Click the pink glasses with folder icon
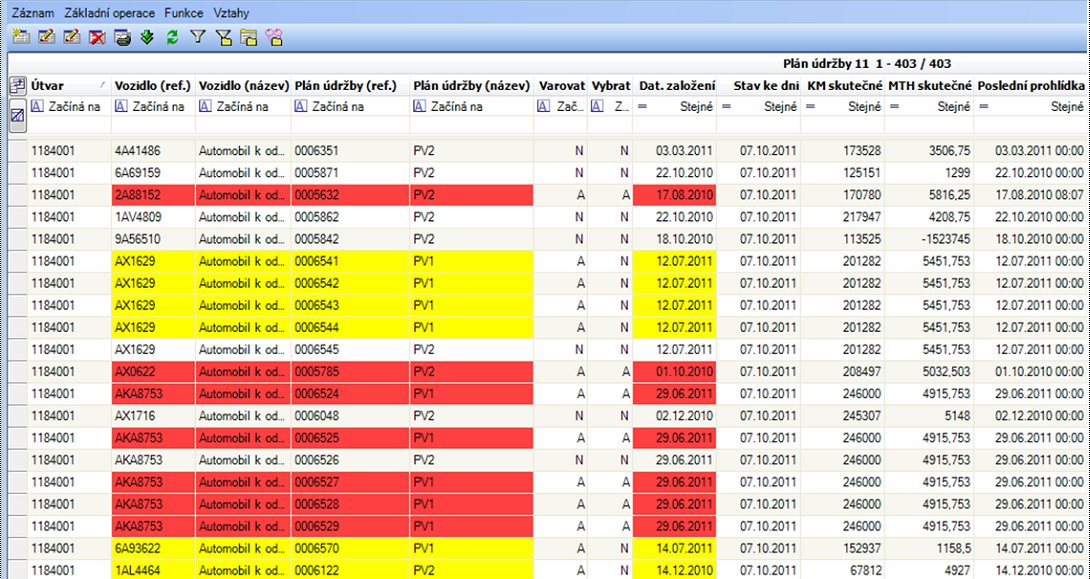The width and height of the screenshot is (1090, 579). [275, 38]
